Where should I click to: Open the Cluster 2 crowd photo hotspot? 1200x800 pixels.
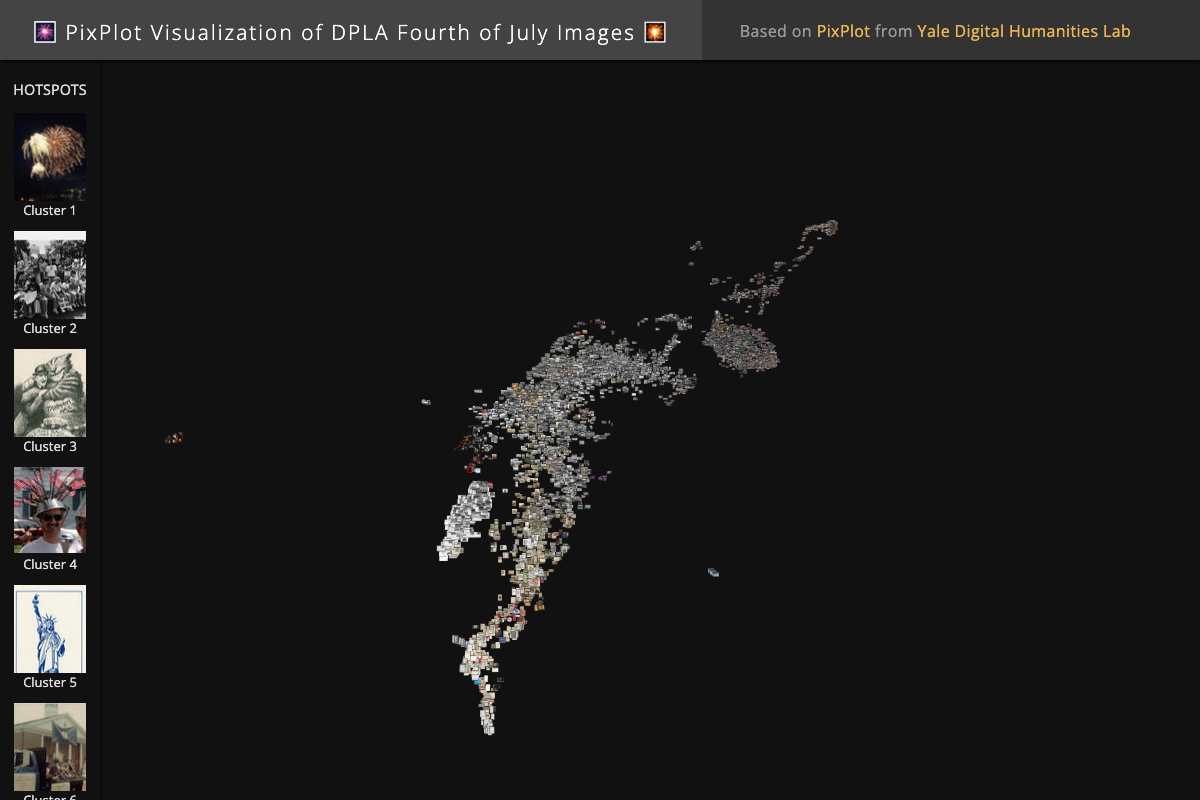point(50,275)
